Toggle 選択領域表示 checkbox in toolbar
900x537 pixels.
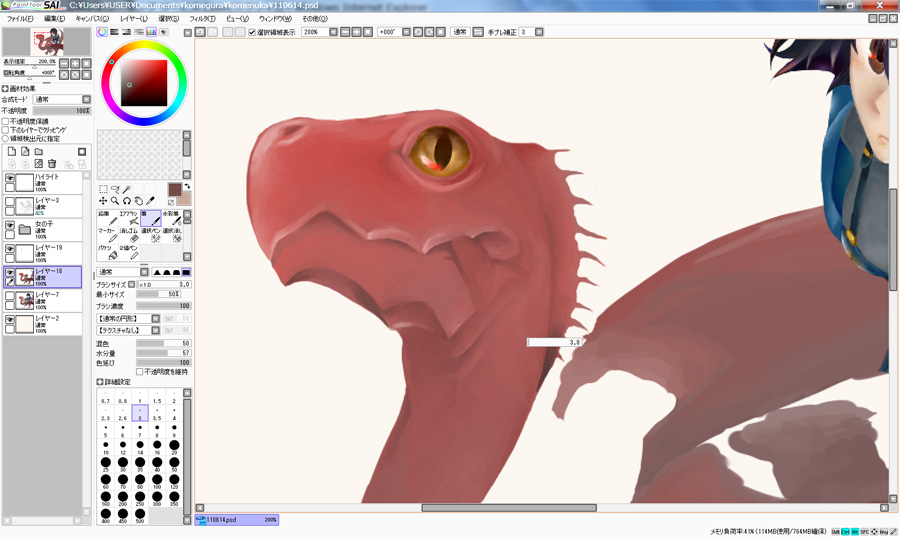coord(252,32)
